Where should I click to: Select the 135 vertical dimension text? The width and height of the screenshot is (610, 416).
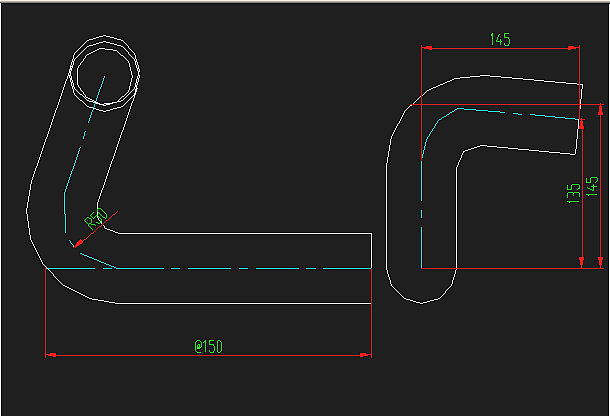tap(573, 193)
